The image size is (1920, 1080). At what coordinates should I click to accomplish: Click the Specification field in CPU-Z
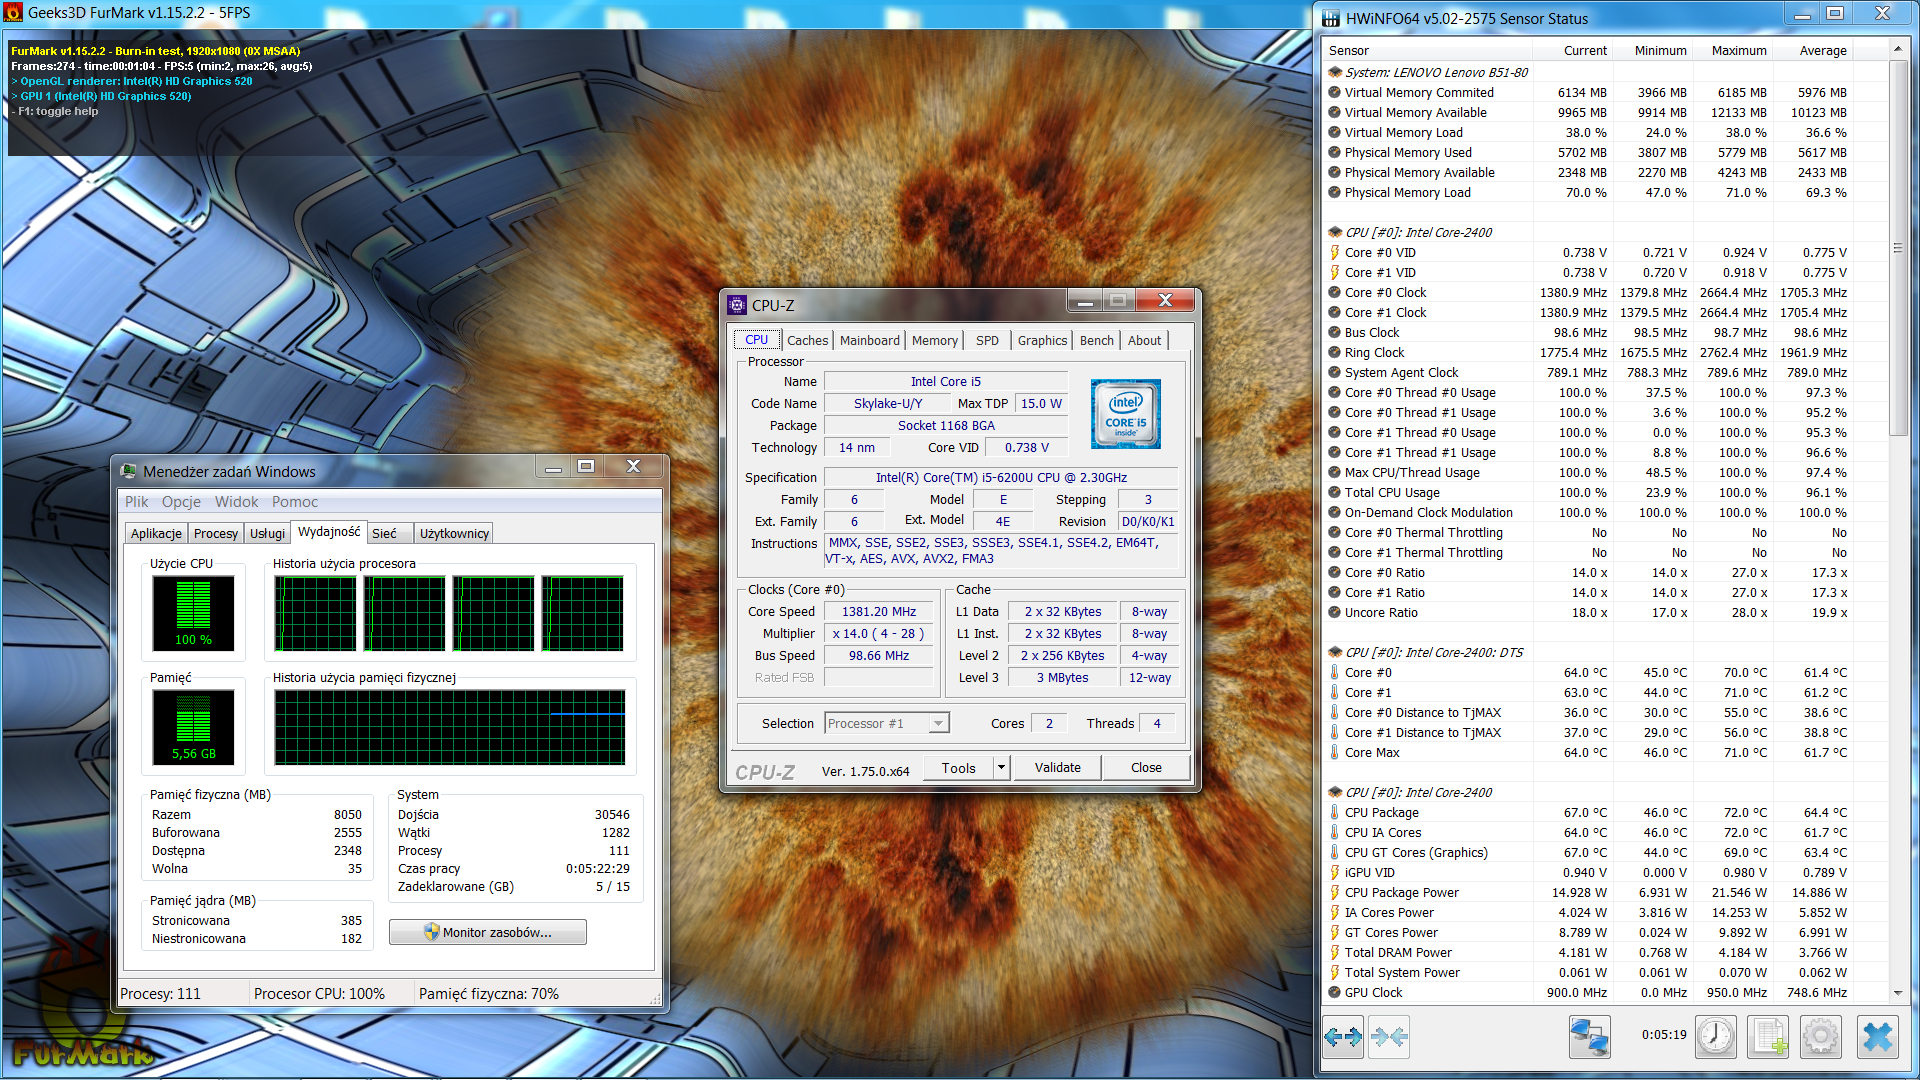[1001, 478]
